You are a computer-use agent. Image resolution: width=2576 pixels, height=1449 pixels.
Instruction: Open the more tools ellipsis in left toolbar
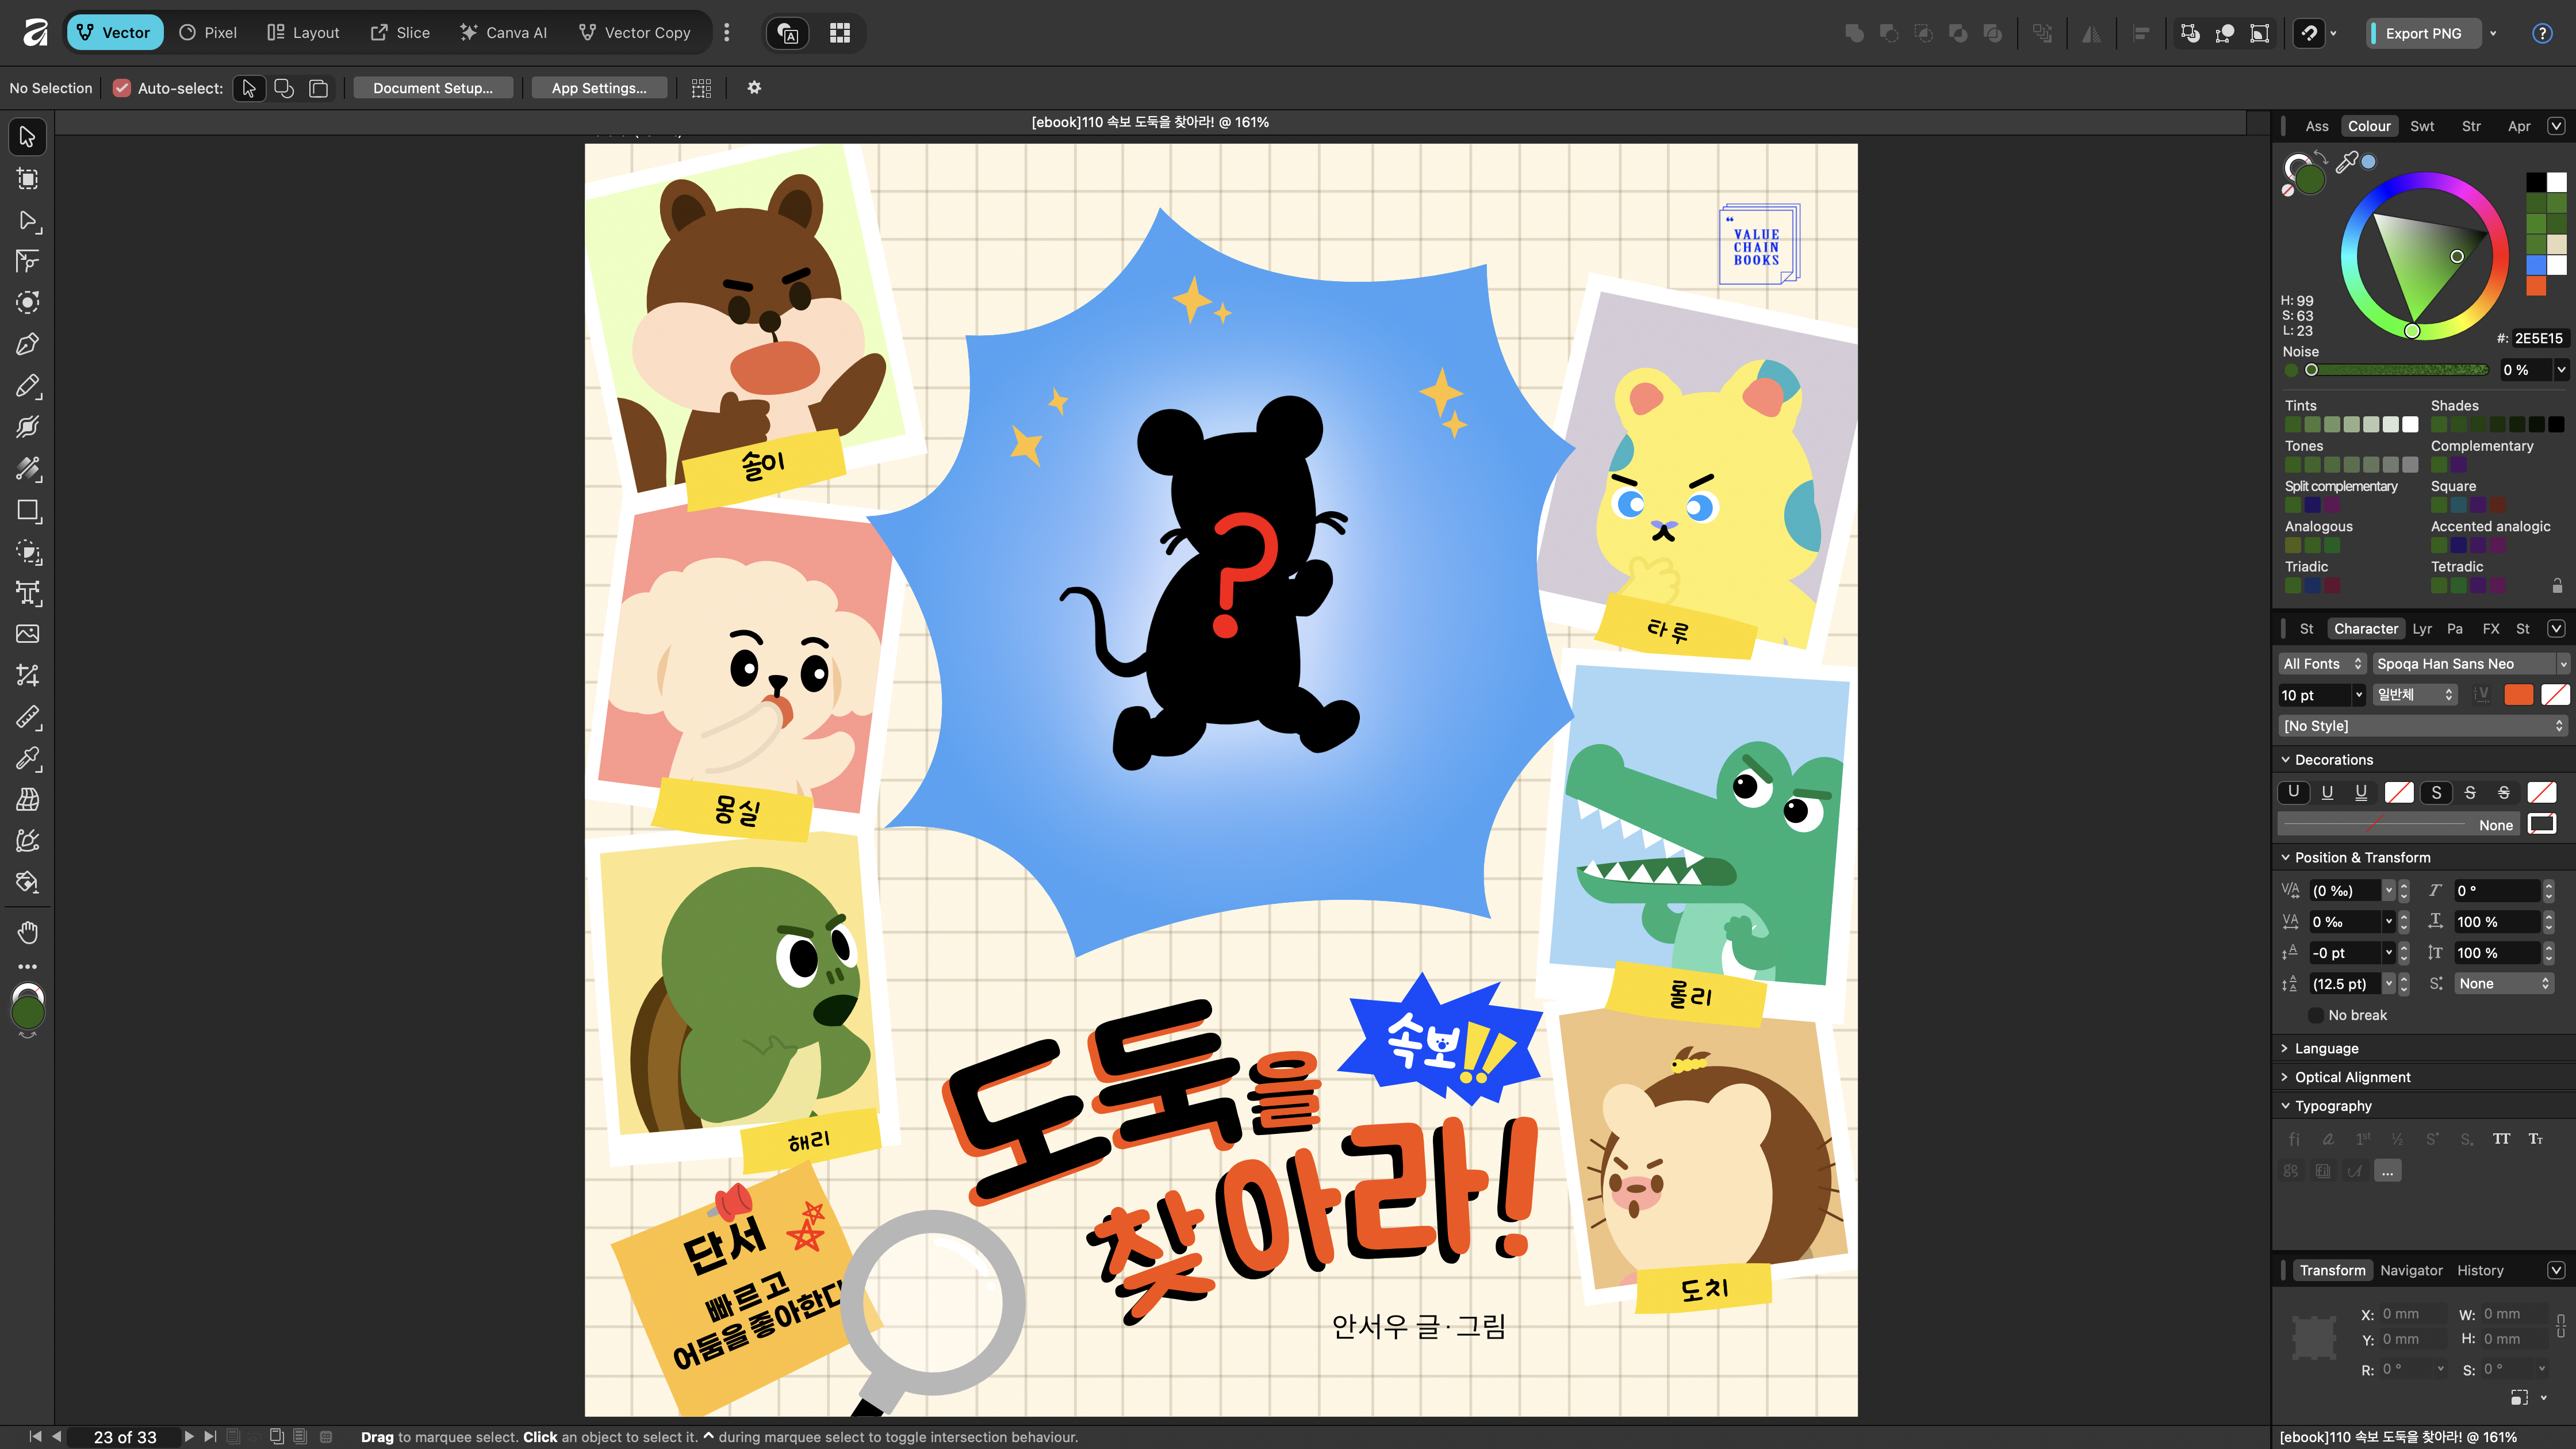coord(27,967)
